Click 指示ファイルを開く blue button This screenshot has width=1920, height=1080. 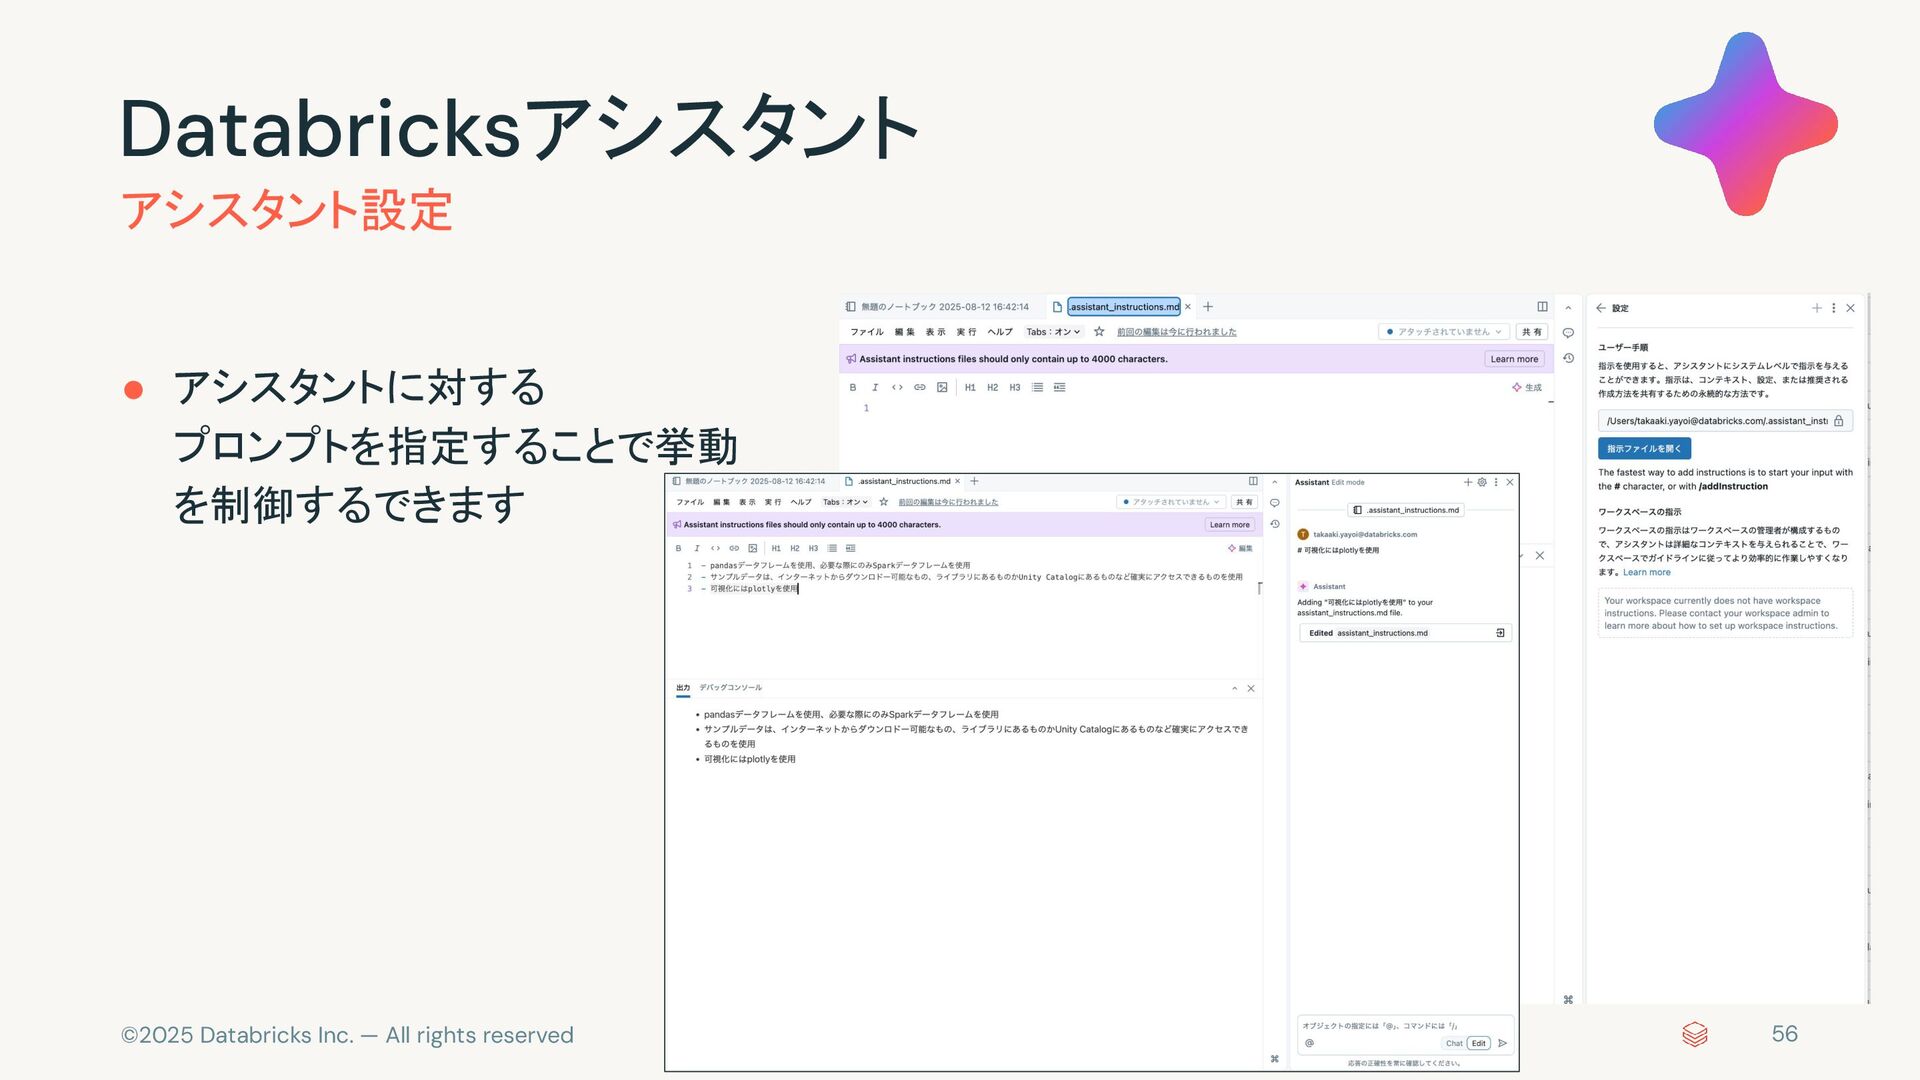[x=1644, y=449]
